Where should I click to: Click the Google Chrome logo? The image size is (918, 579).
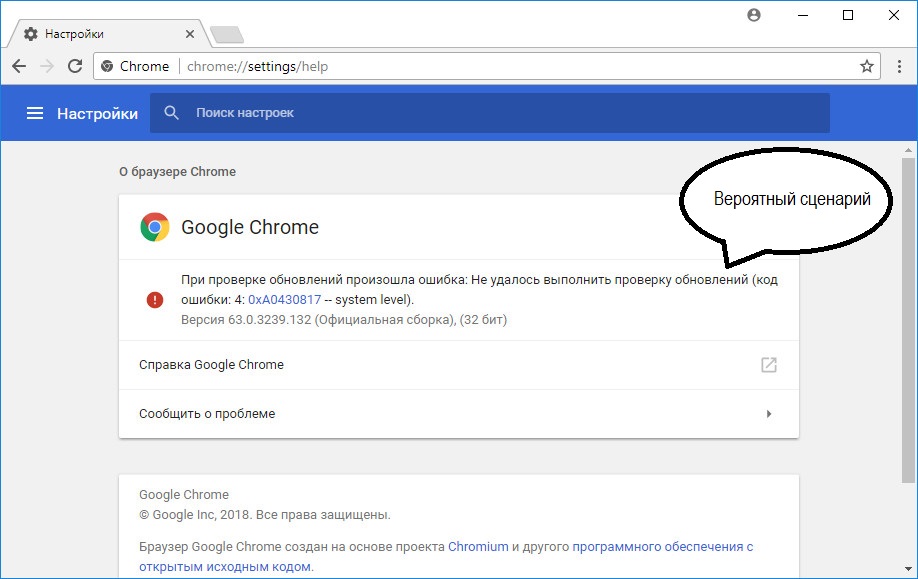(x=155, y=227)
